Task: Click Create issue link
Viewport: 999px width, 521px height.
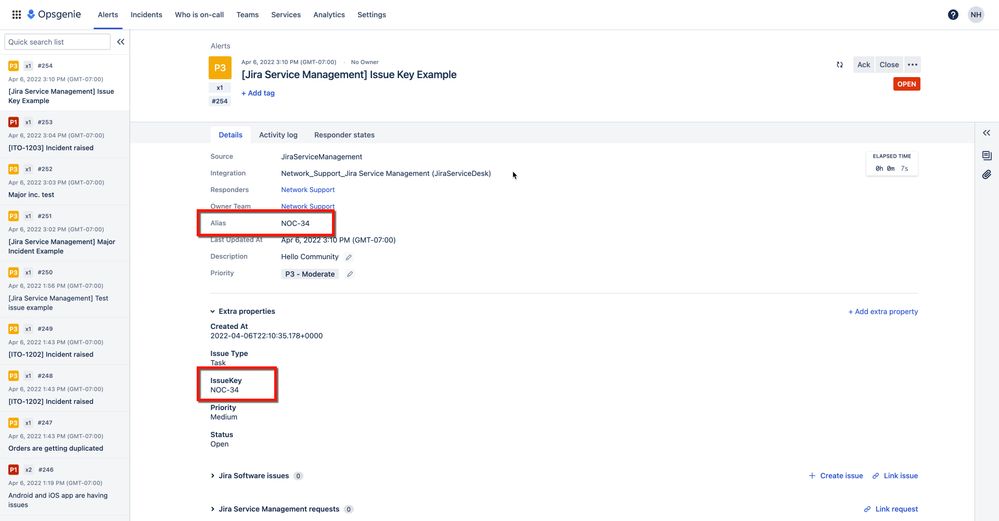Action: click(836, 476)
